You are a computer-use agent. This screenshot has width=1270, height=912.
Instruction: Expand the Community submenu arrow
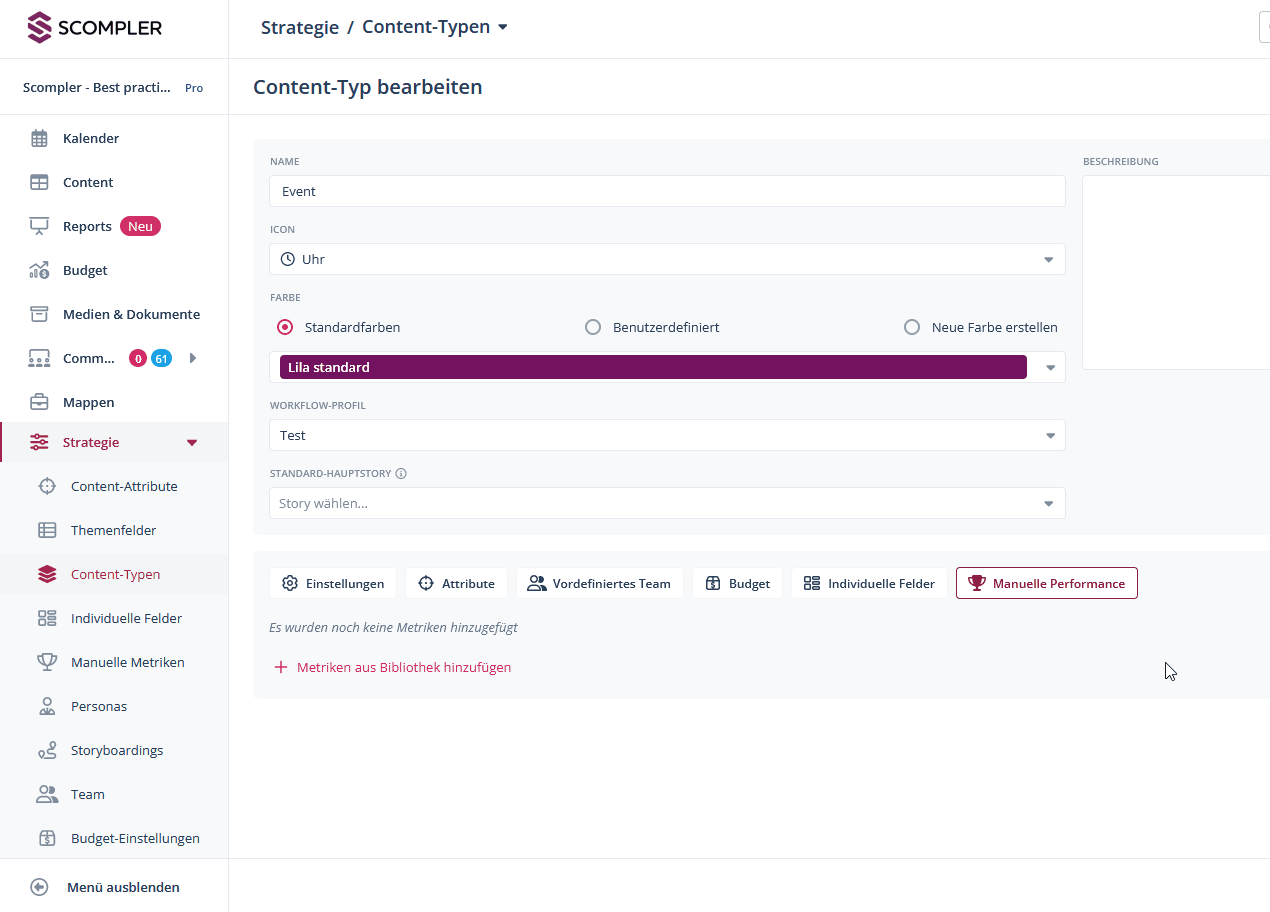coord(192,358)
